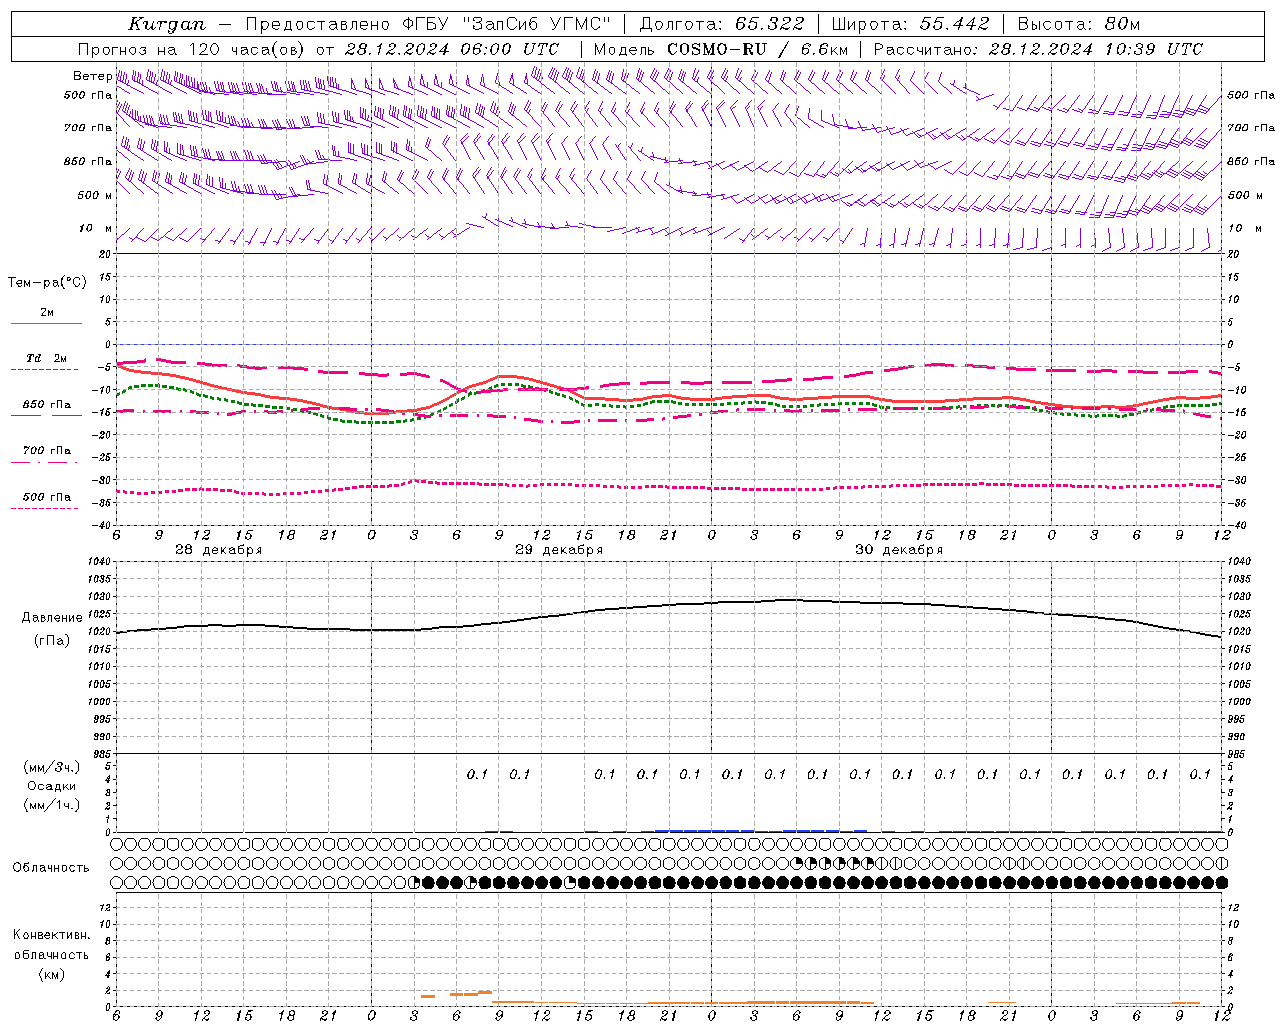Click the 29 декабря date label
Screen dimensions: 1280x1024
pos(559,550)
